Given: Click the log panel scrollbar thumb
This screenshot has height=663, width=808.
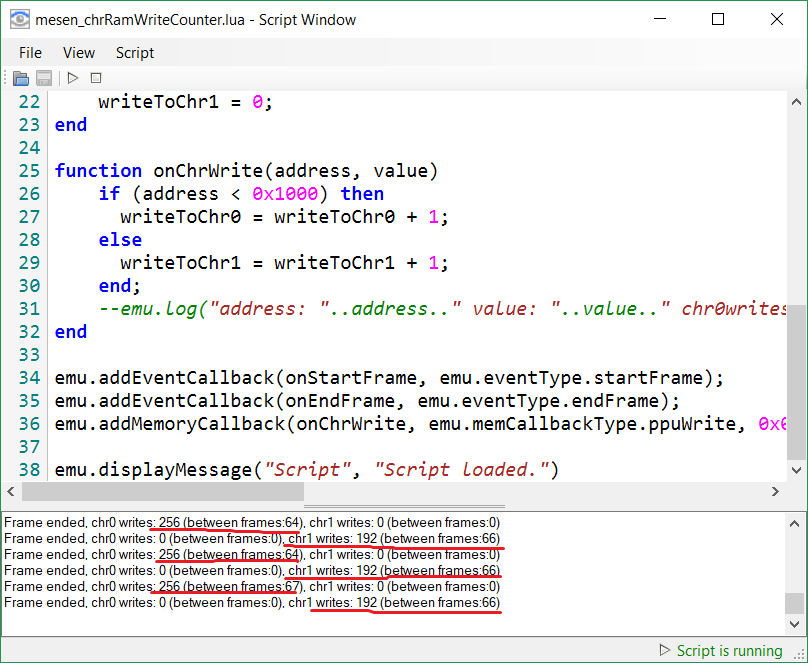Looking at the screenshot, I should click(795, 603).
